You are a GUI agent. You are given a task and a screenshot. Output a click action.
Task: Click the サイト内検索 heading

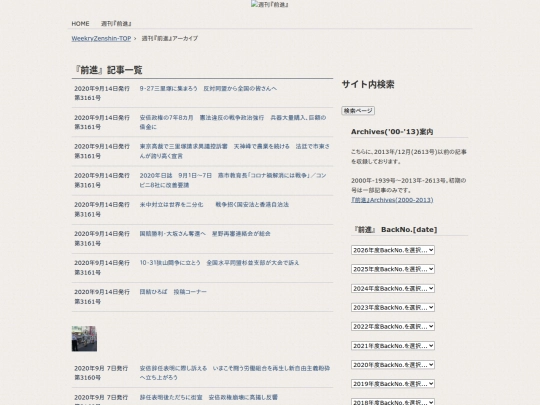pyautogui.click(x=368, y=84)
